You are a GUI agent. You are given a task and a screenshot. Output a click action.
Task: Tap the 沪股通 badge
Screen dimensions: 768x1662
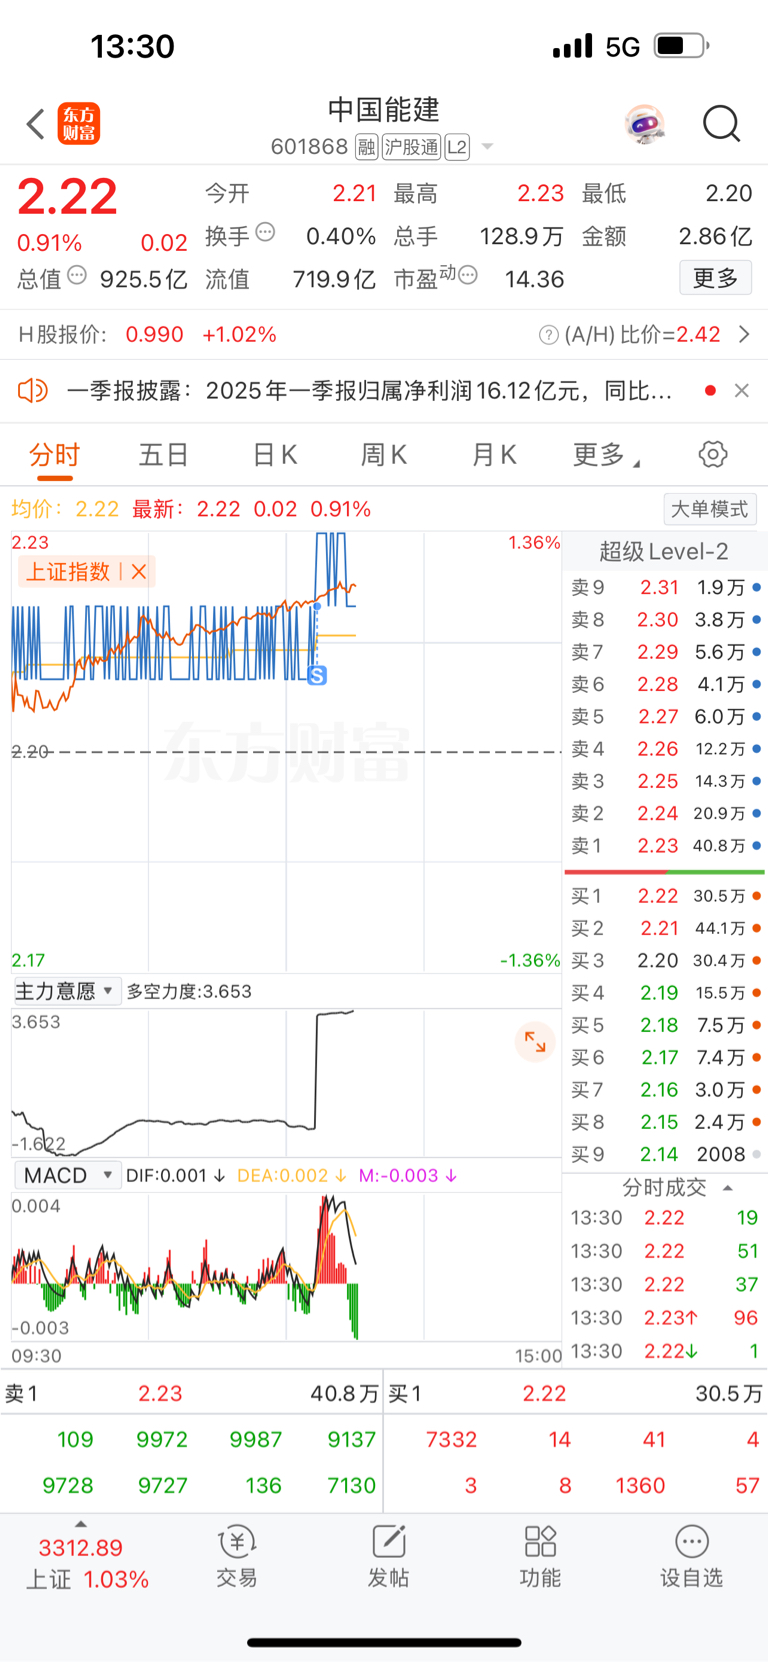(411, 147)
